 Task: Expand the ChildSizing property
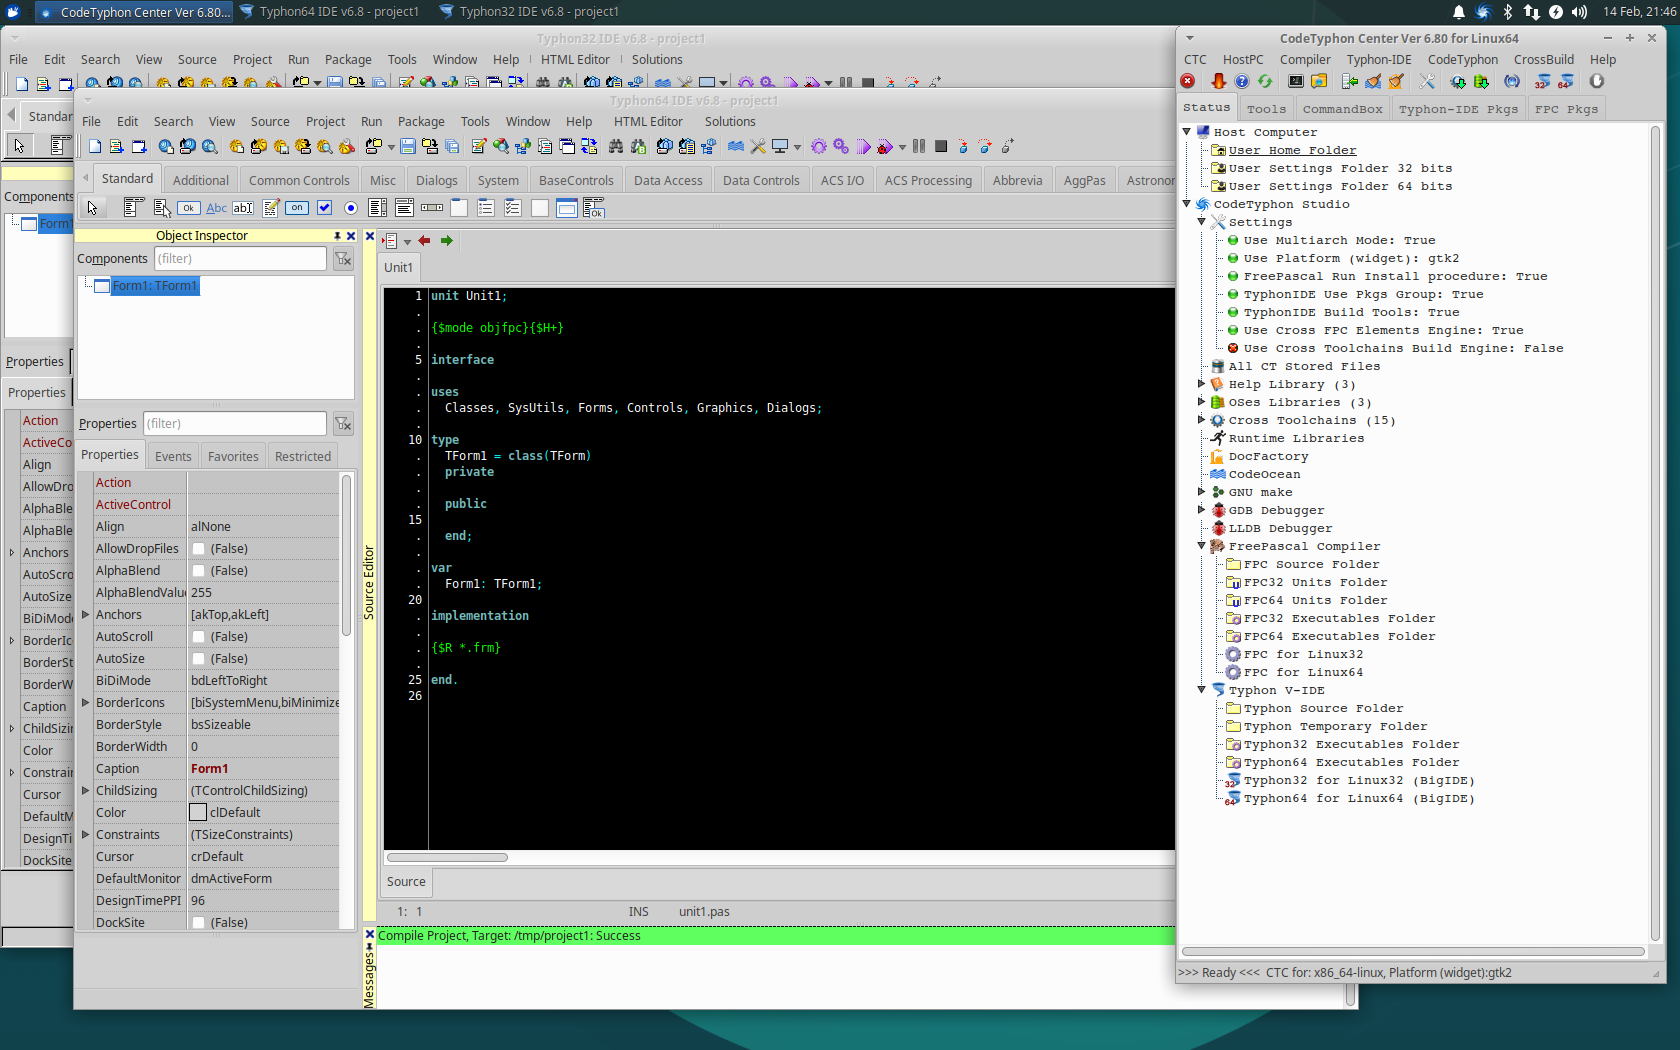86,791
